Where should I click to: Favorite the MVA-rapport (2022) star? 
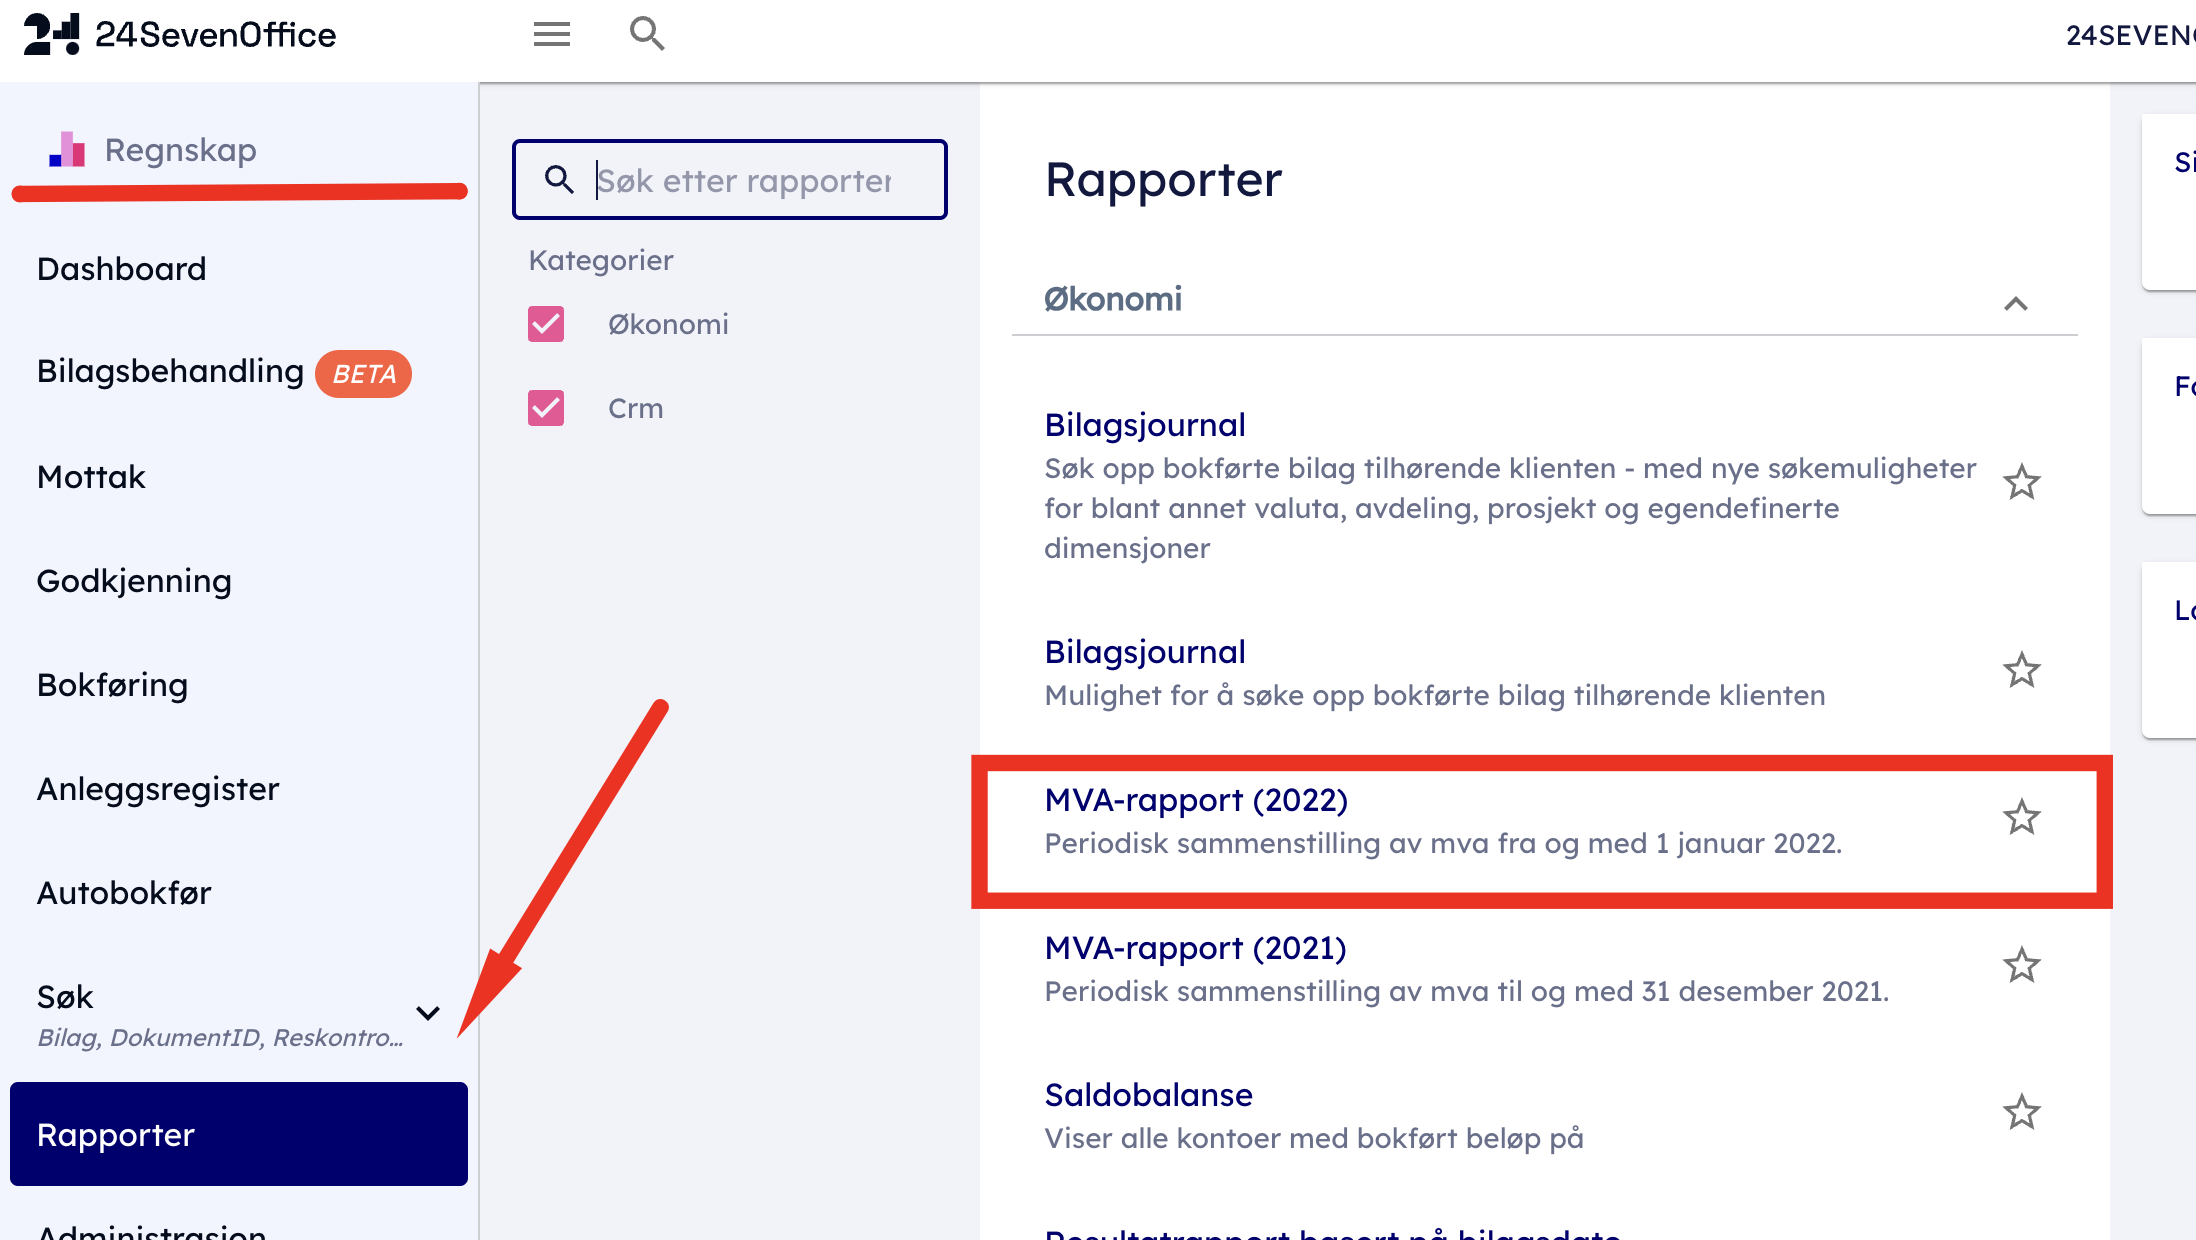pyautogui.click(x=2021, y=818)
